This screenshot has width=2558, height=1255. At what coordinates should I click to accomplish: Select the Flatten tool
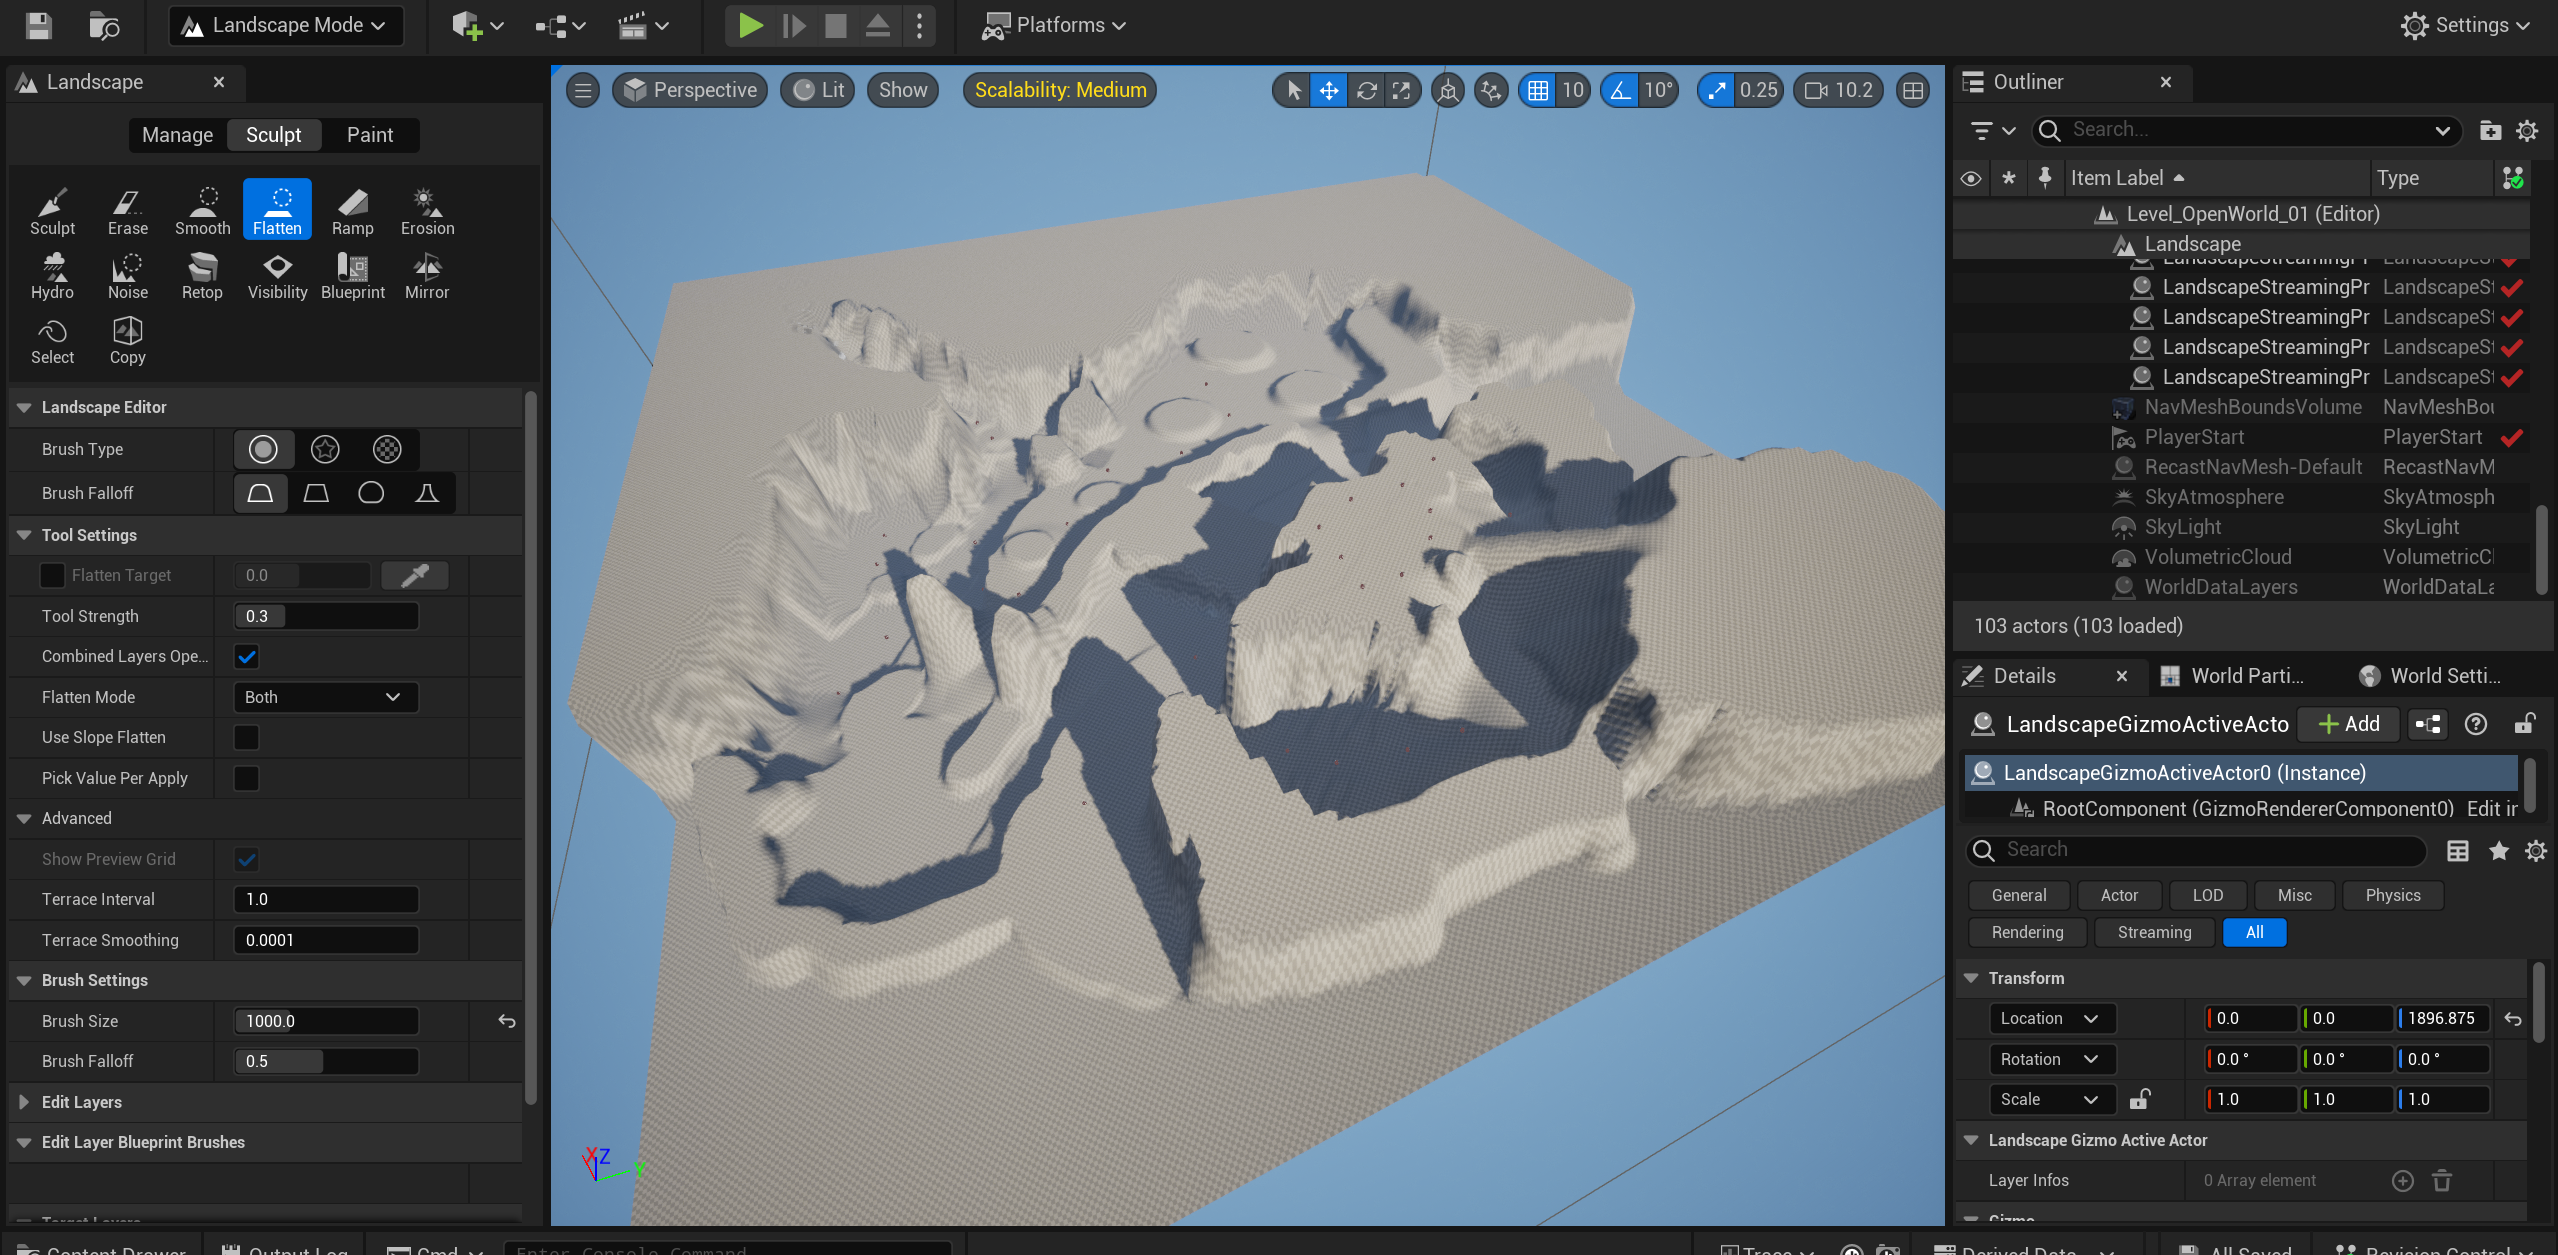click(277, 211)
